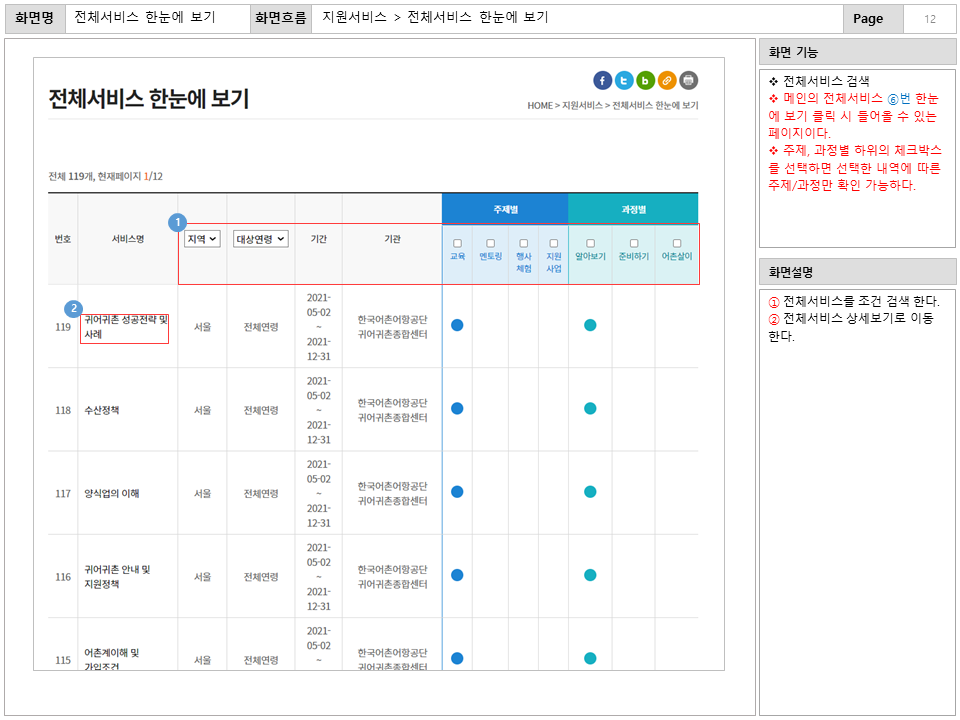Screen dimensions: 960x720
Task: Click the teal dot in row 118
Action: tap(590, 408)
